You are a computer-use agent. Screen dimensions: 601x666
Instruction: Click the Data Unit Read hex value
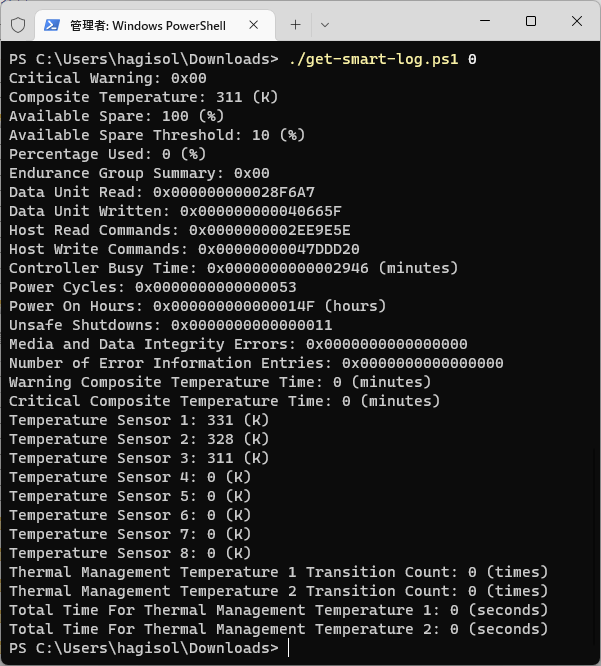[234, 192]
